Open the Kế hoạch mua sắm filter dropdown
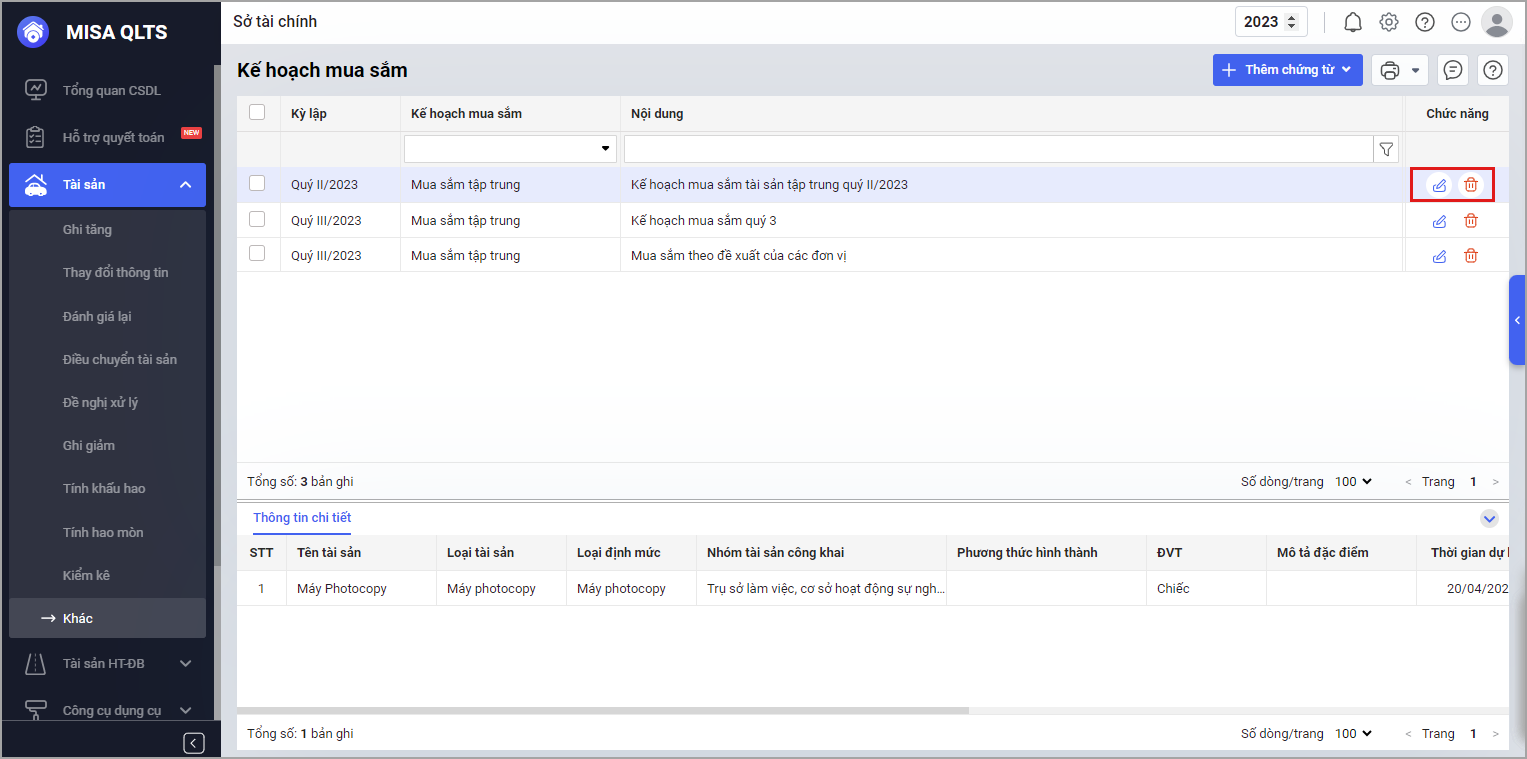 tap(510, 149)
